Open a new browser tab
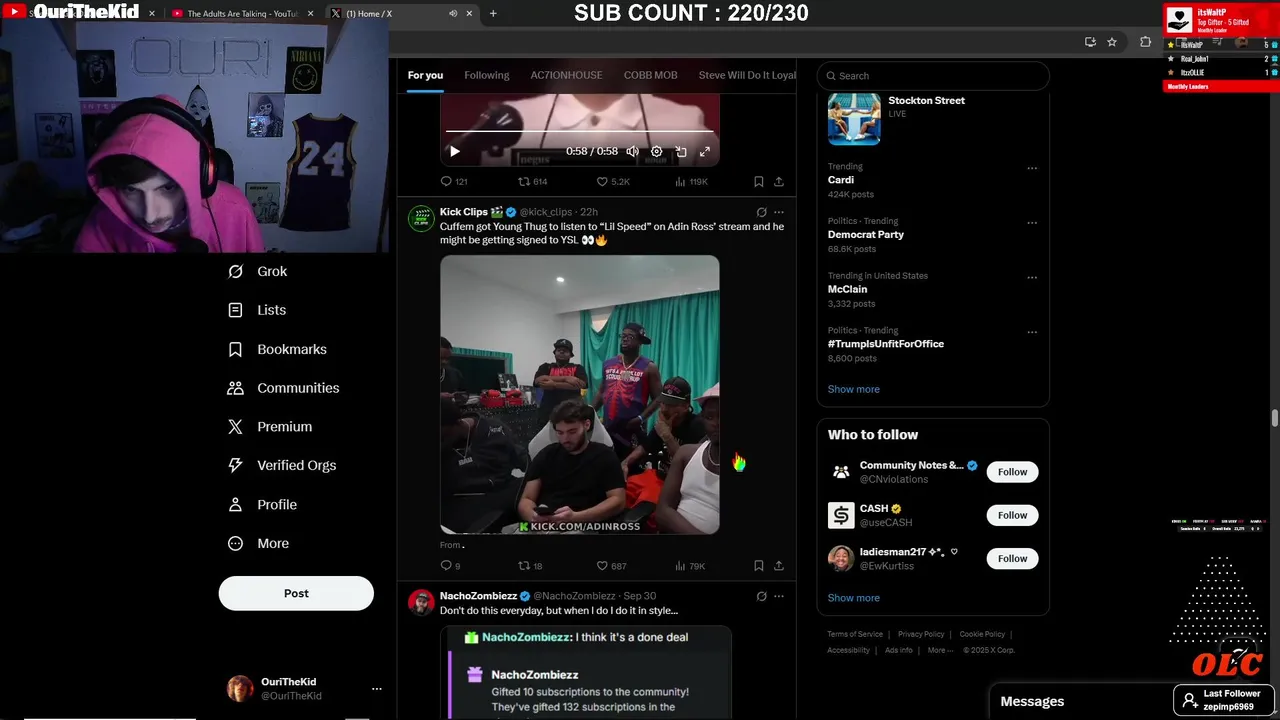 coord(493,13)
